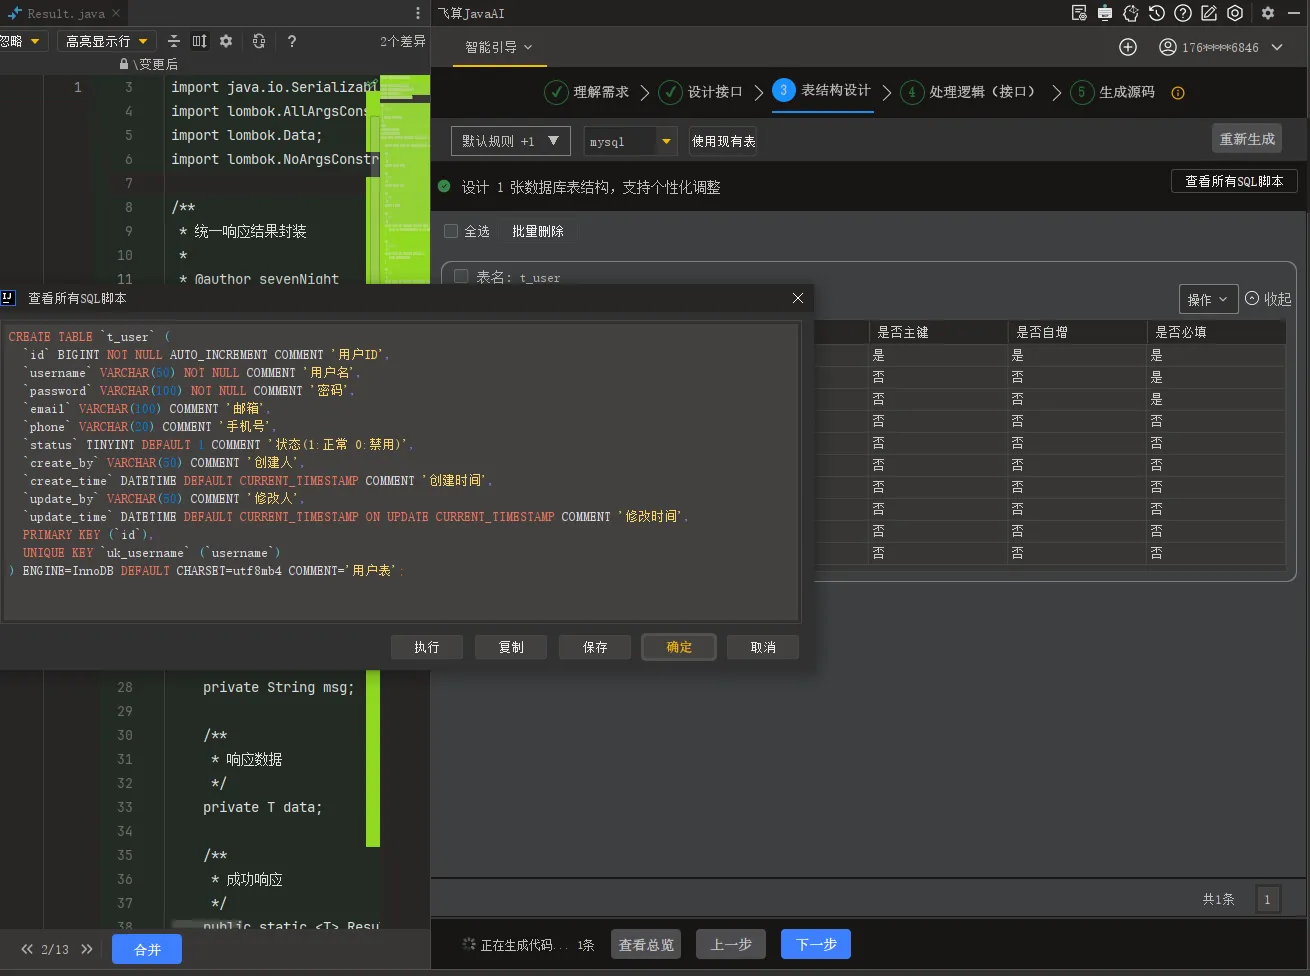Viewport: 1310px width, 976px height.
Task: Open the three-dot tab options menu
Action: (x=418, y=13)
